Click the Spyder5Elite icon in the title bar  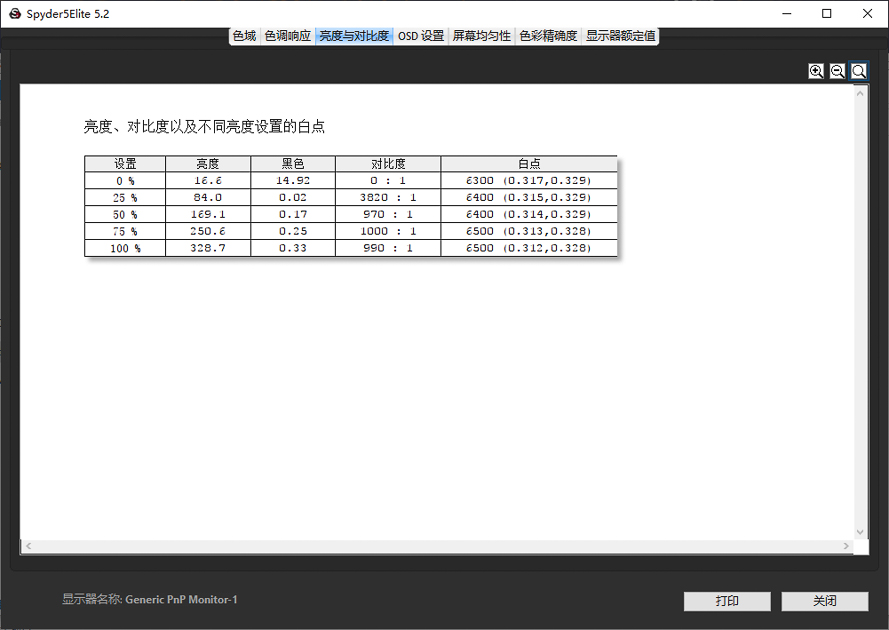tap(13, 13)
